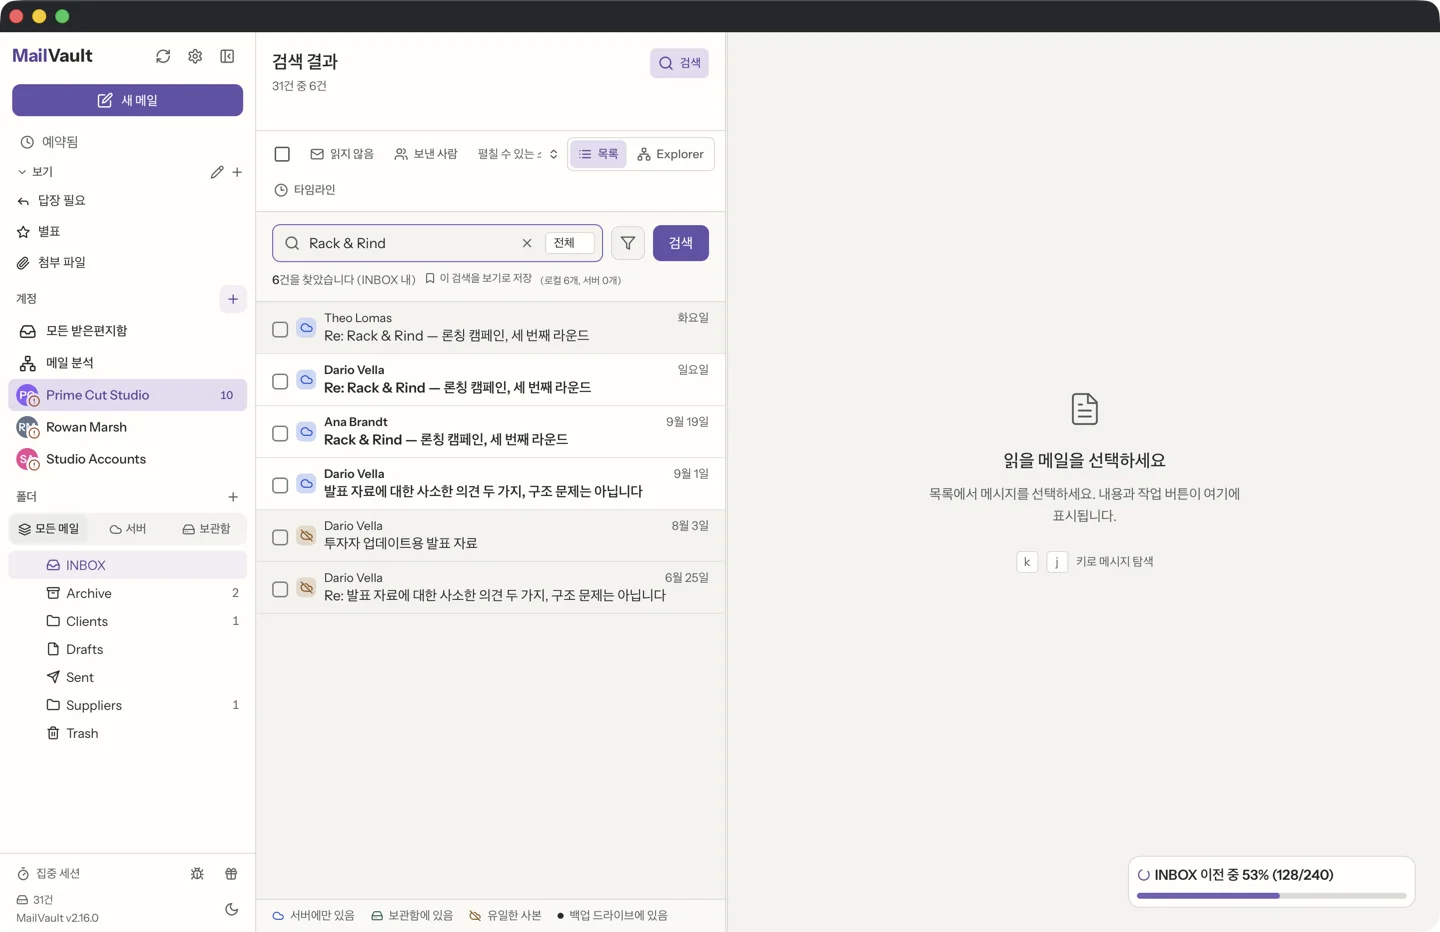Image resolution: width=1440 pixels, height=932 pixels.
Task: Check the 6월 25일 message checkbox
Action: [280, 589]
